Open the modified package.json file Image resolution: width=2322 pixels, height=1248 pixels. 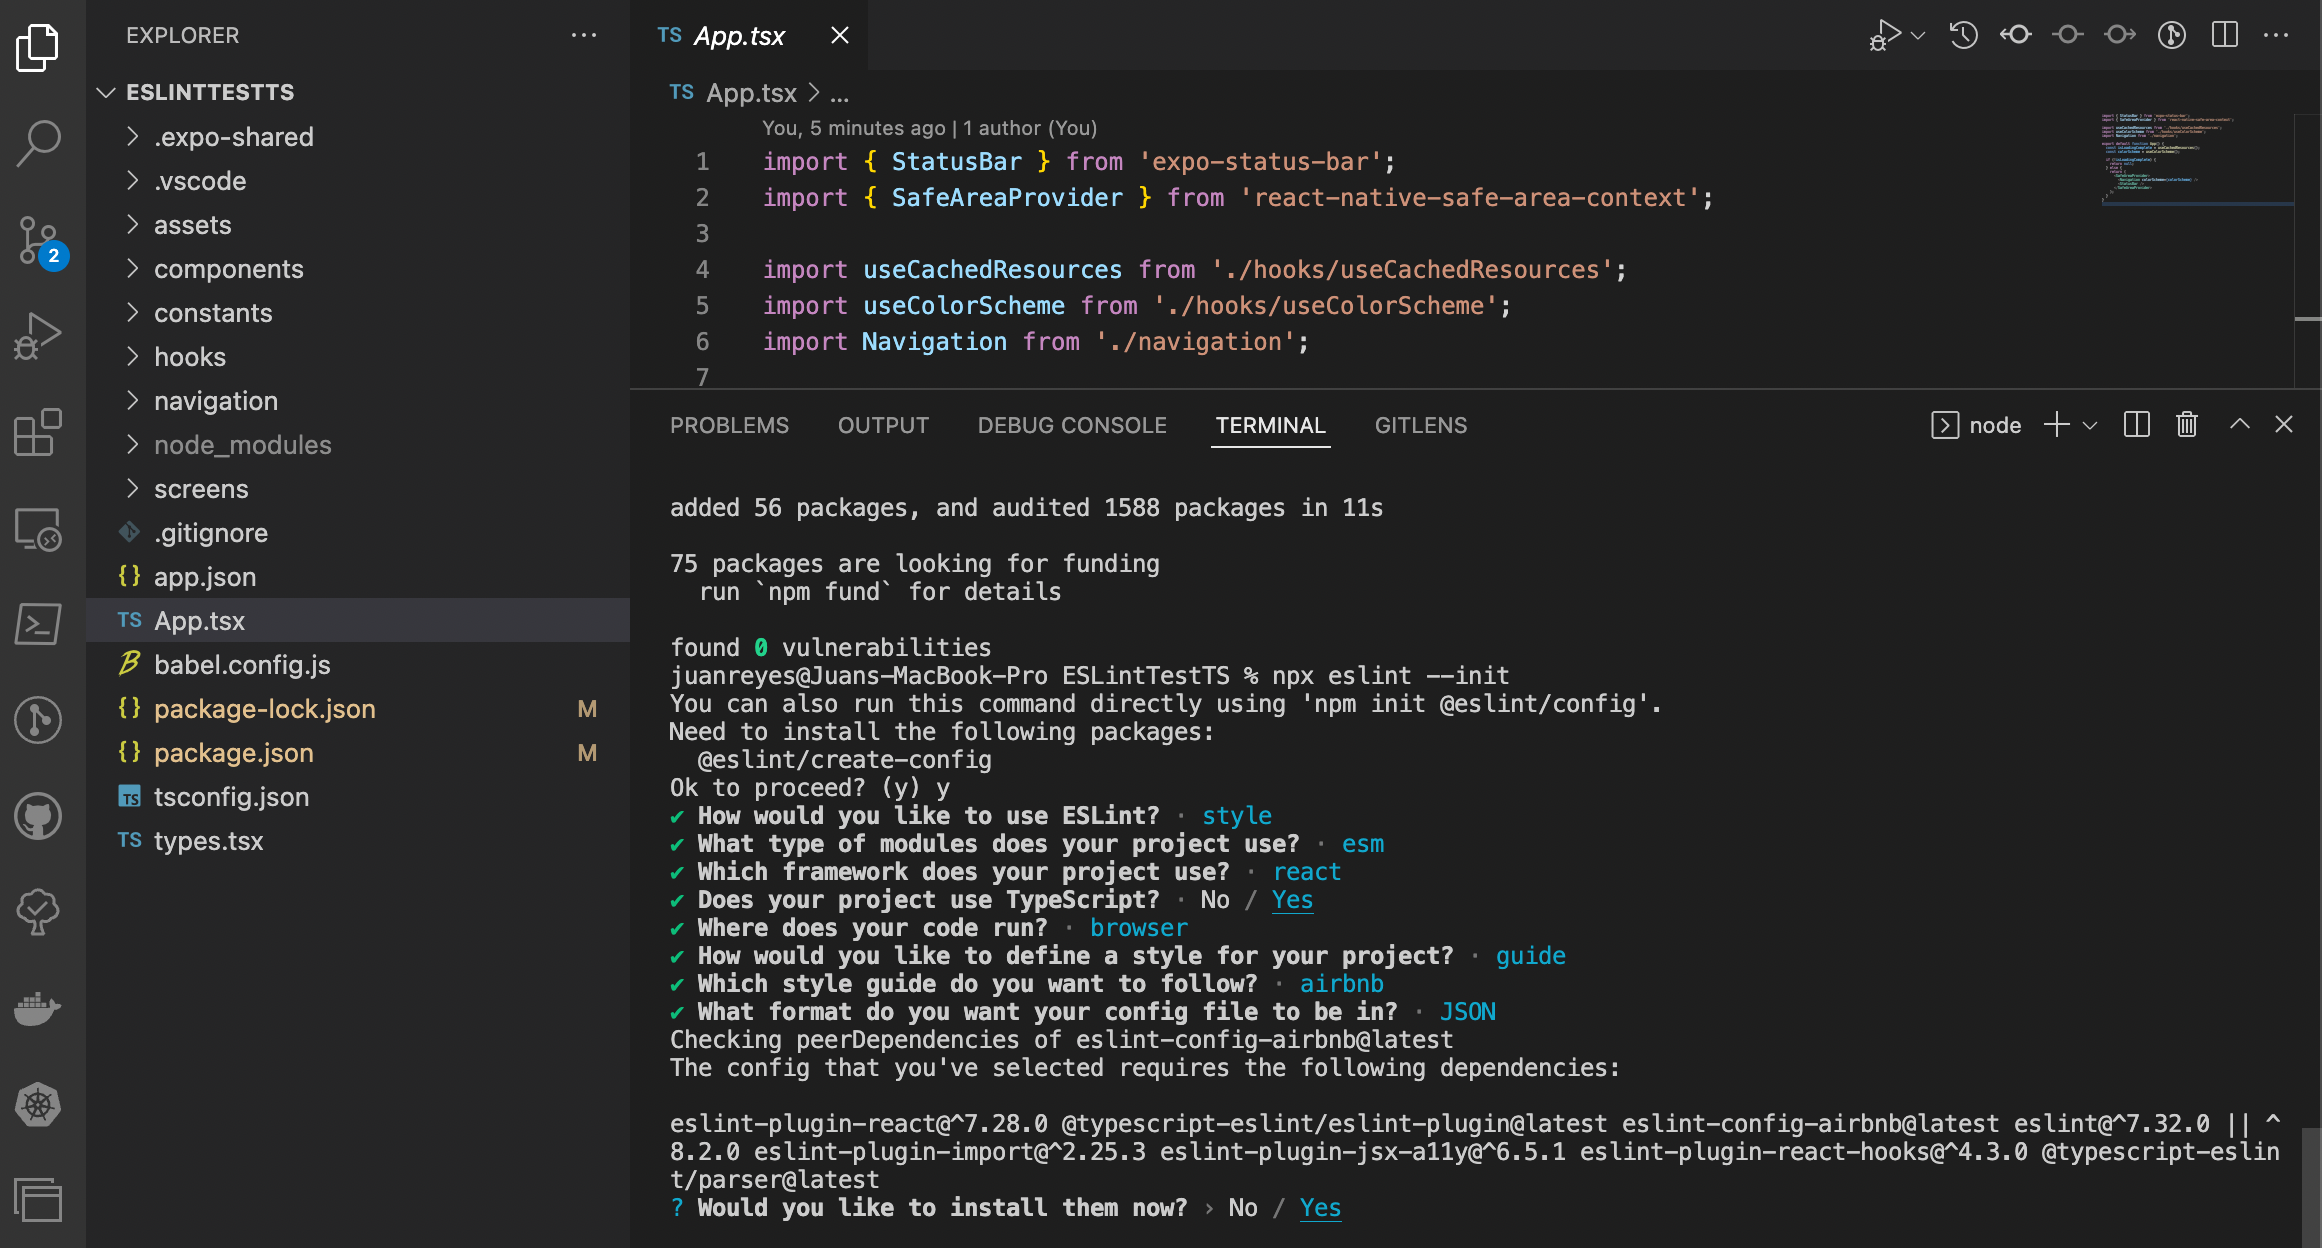tap(358, 753)
